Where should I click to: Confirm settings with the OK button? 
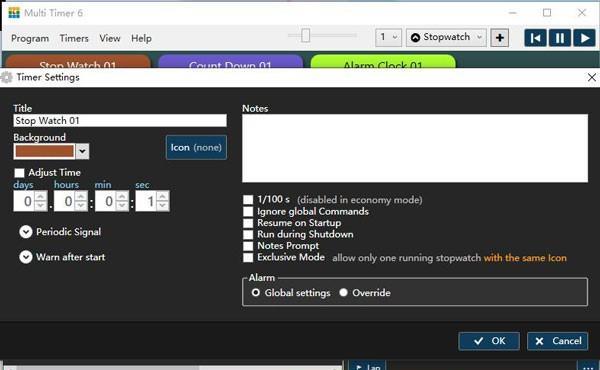489,341
